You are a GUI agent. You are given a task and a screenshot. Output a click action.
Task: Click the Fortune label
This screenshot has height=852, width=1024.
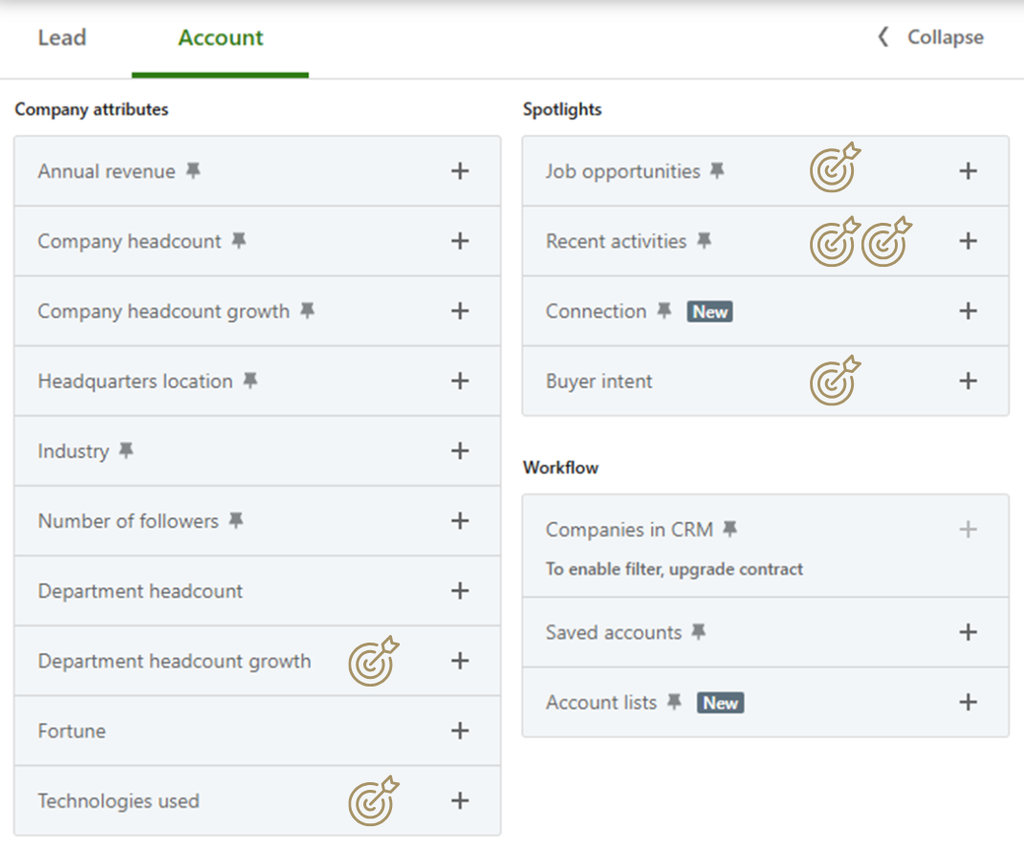pyautogui.click(x=72, y=731)
